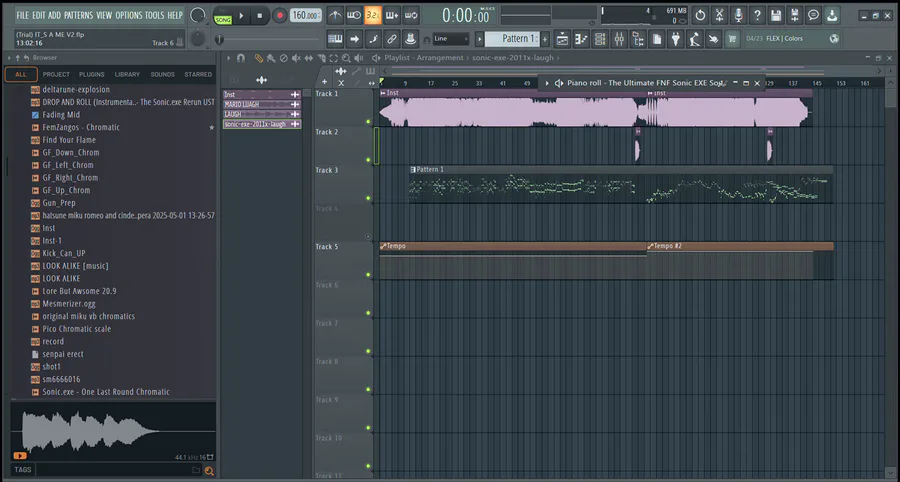
Task: Open the Playlist view icon
Action: pos(562,39)
